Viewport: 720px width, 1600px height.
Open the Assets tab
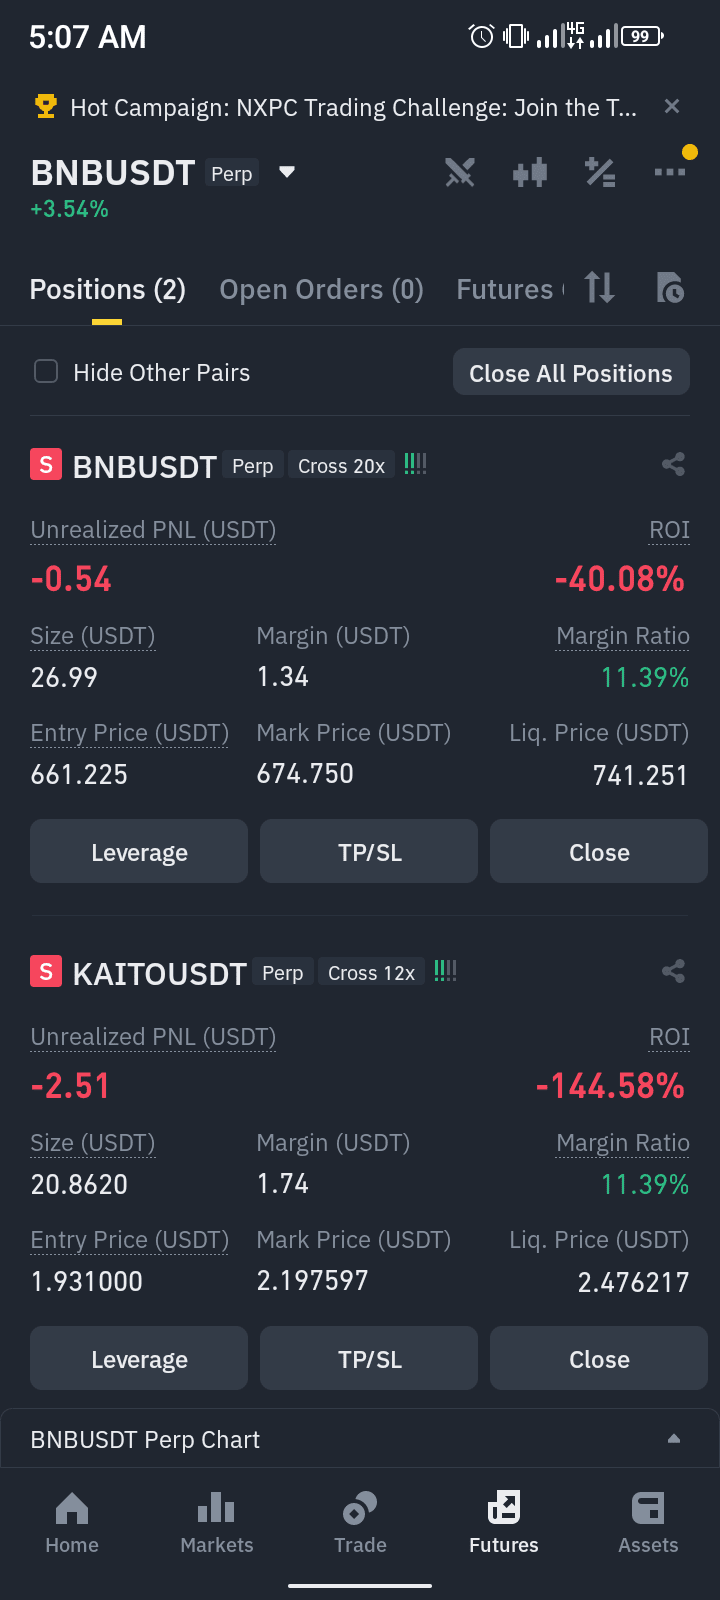click(x=648, y=1523)
